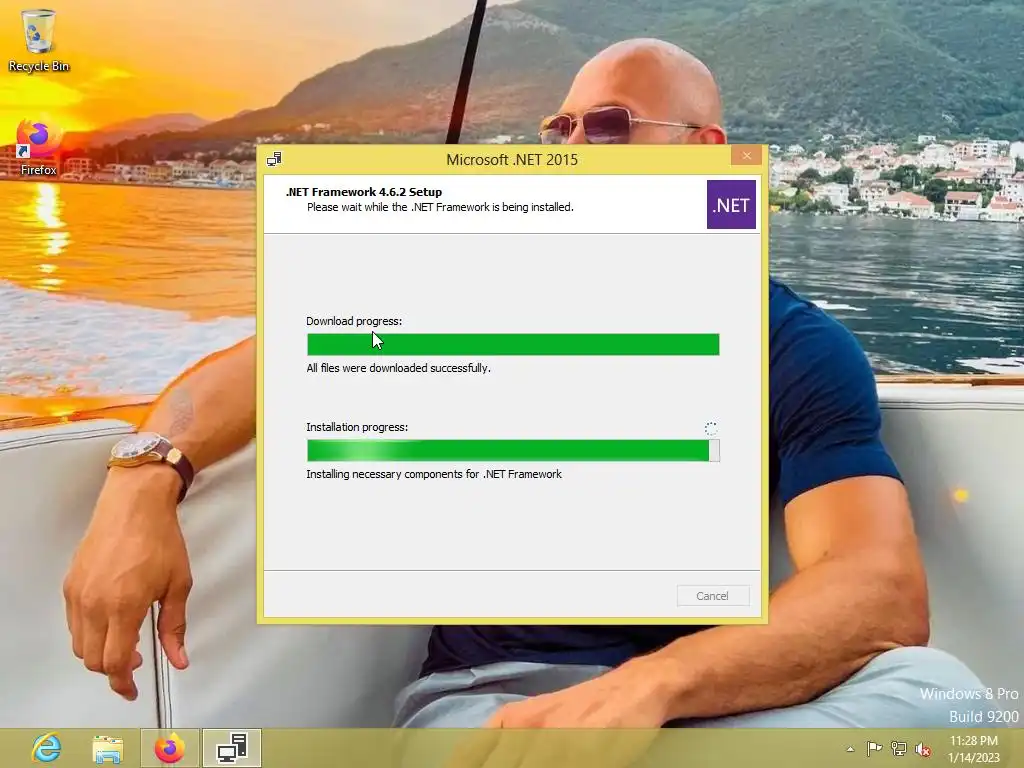Click the spinning busy indicator
Image resolution: width=1024 pixels, height=768 pixels.
click(711, 428)
